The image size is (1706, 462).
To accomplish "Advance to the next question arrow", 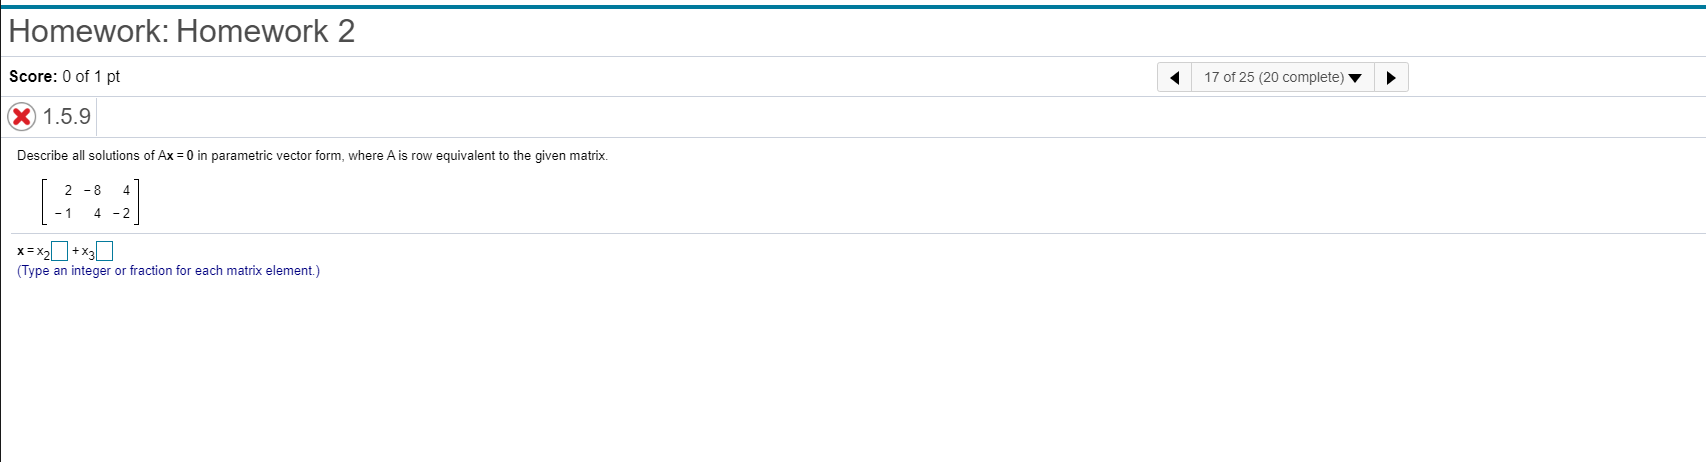I will tap(1391, 77).
